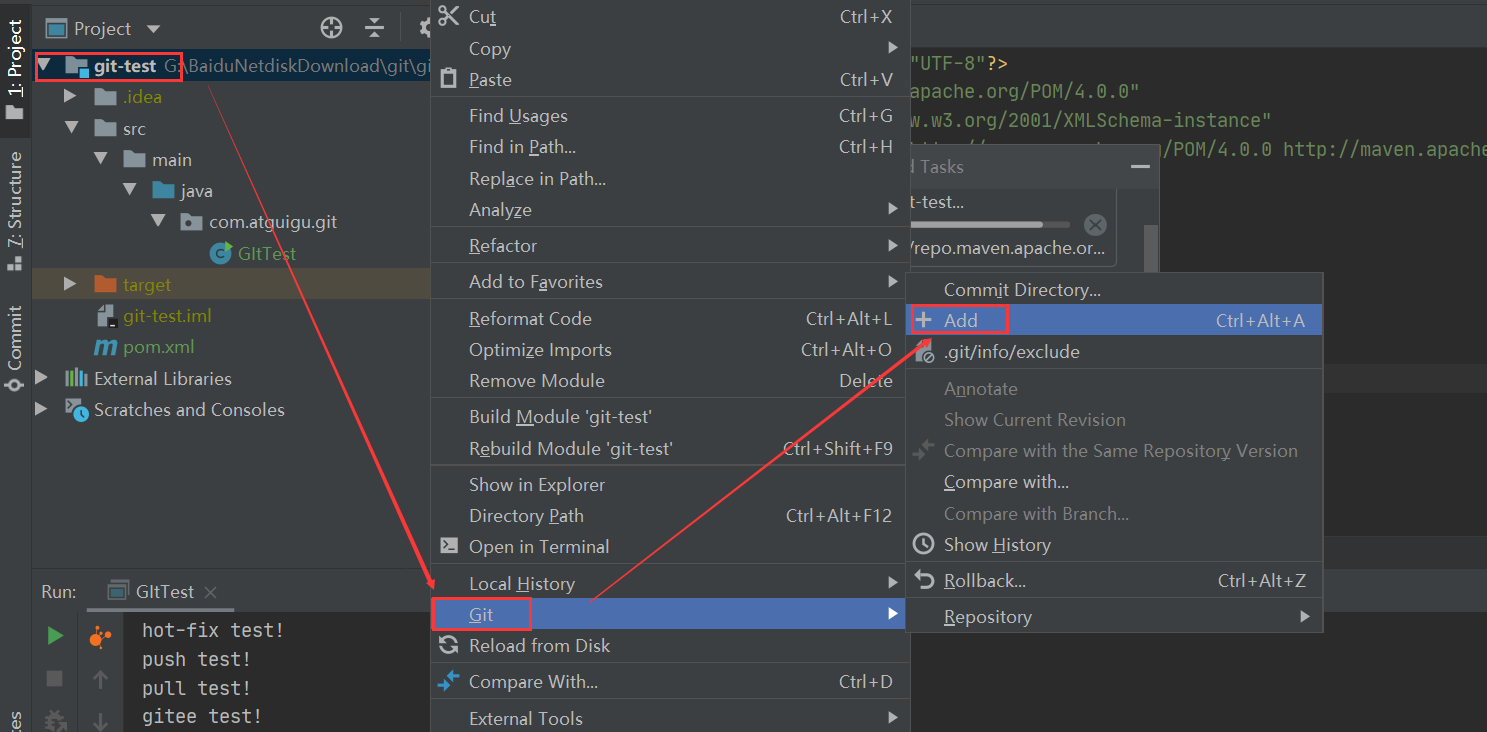Choose Rollback... in the Git submenu

(x=1114, y=581)
